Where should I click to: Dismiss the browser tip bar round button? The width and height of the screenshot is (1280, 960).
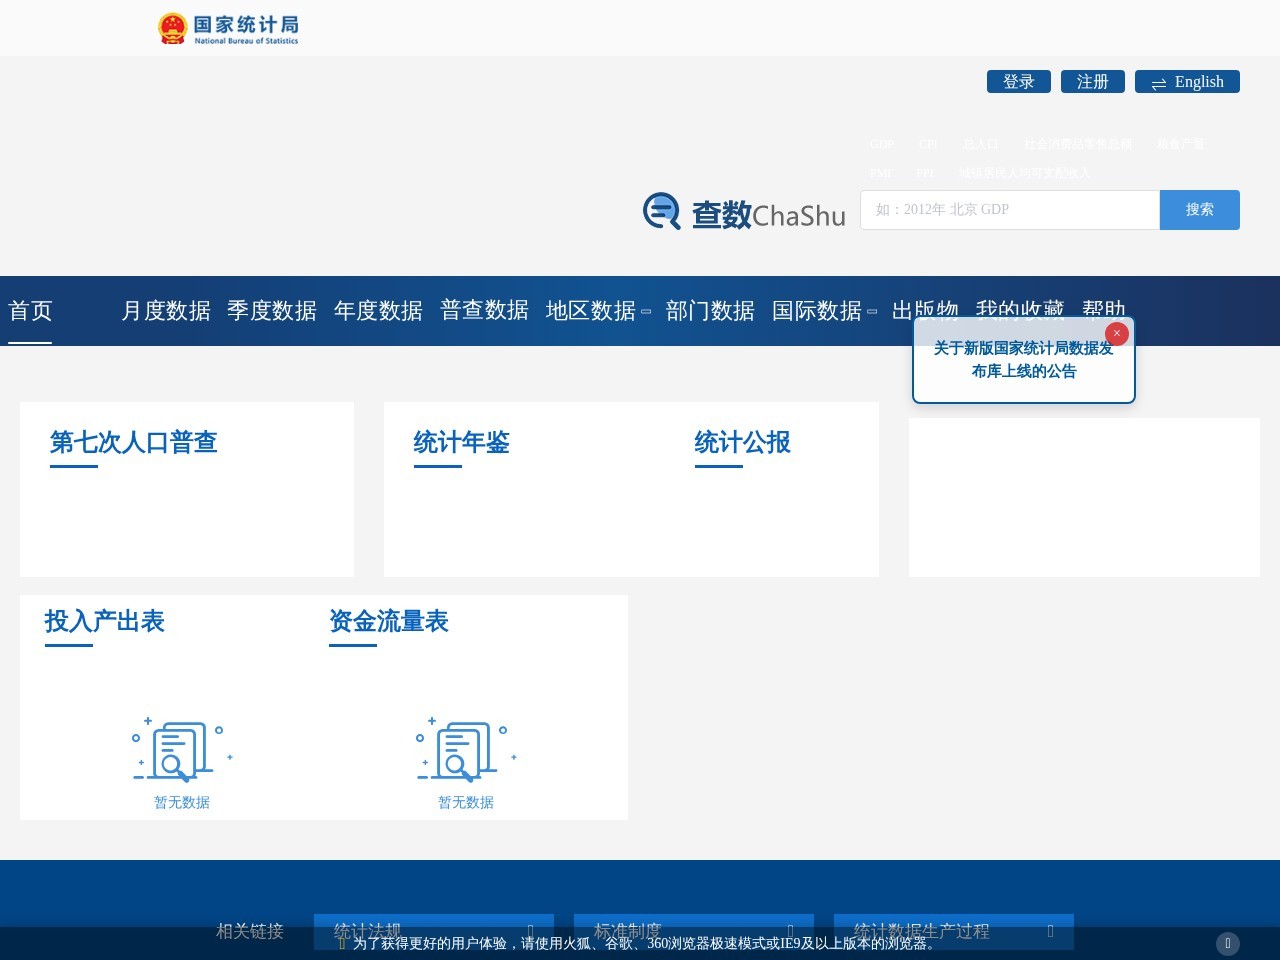[1228, 943]
